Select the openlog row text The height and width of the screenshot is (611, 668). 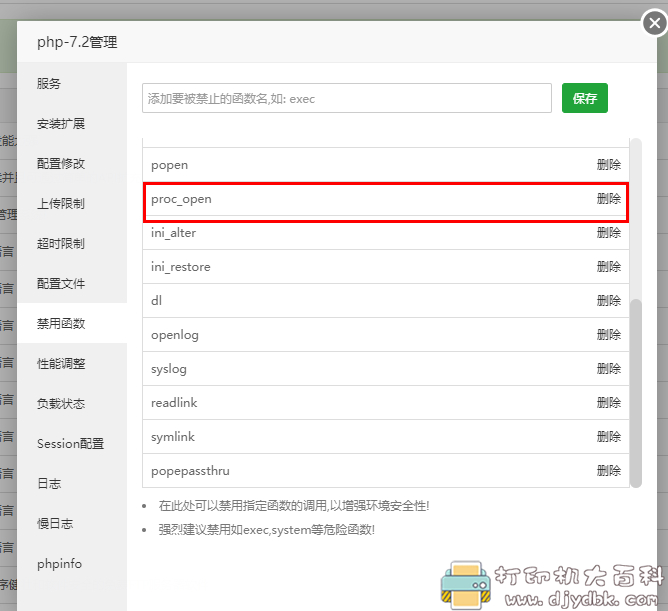coord(175,335)
